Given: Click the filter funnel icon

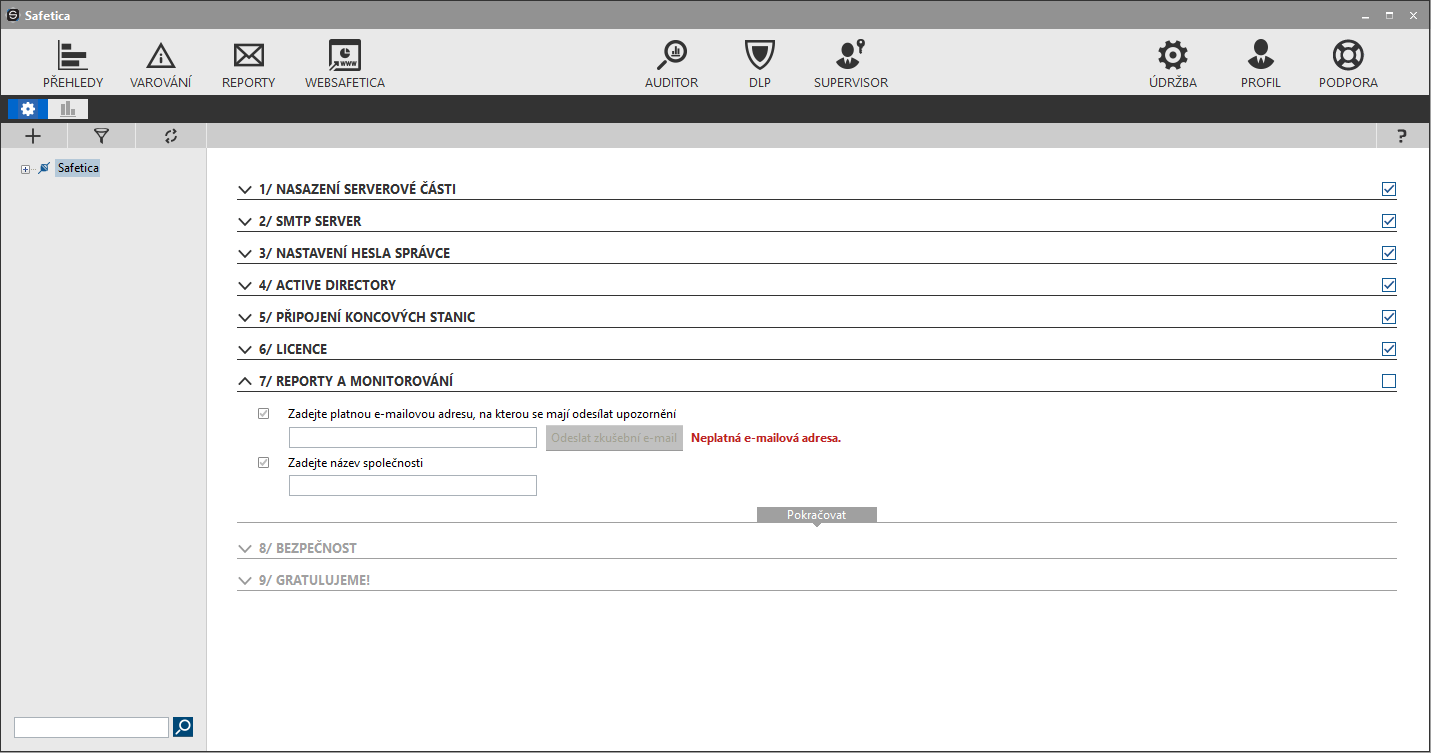Looking at the screenshot, I should pyautogui.click(x=101, y=136).
